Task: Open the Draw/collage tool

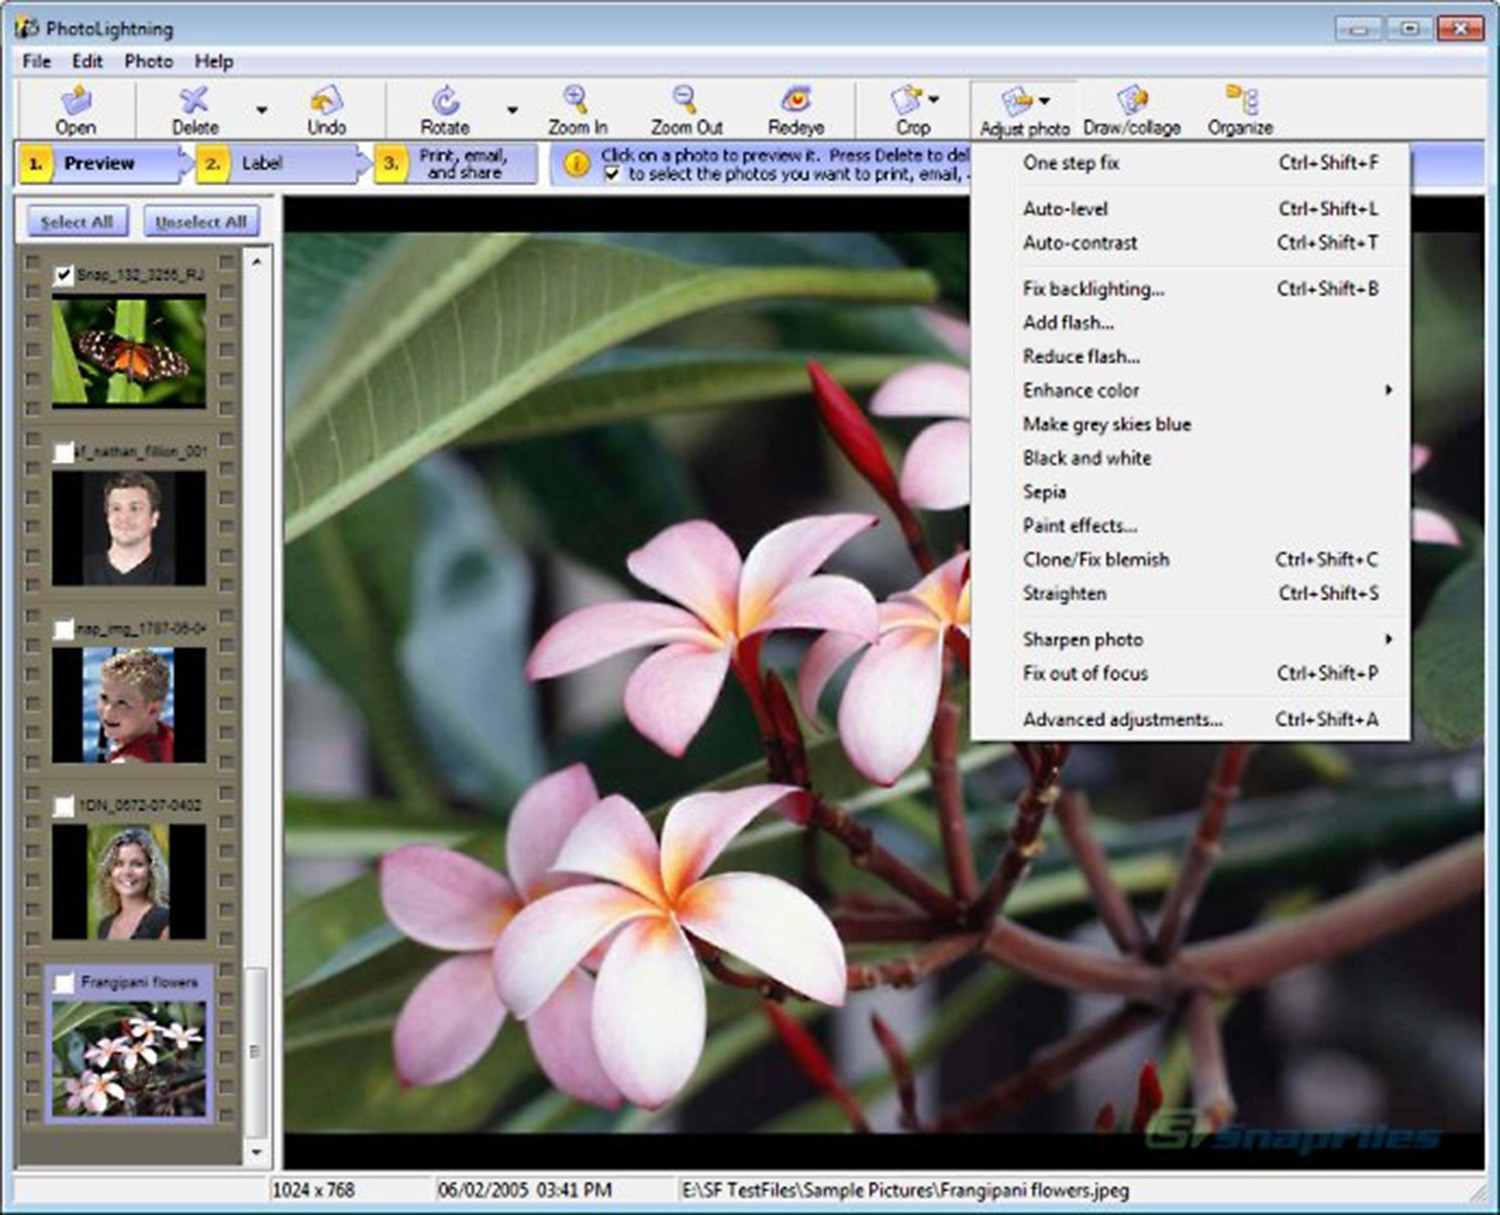Action: pyautogui.click(x=1132, y=100)
